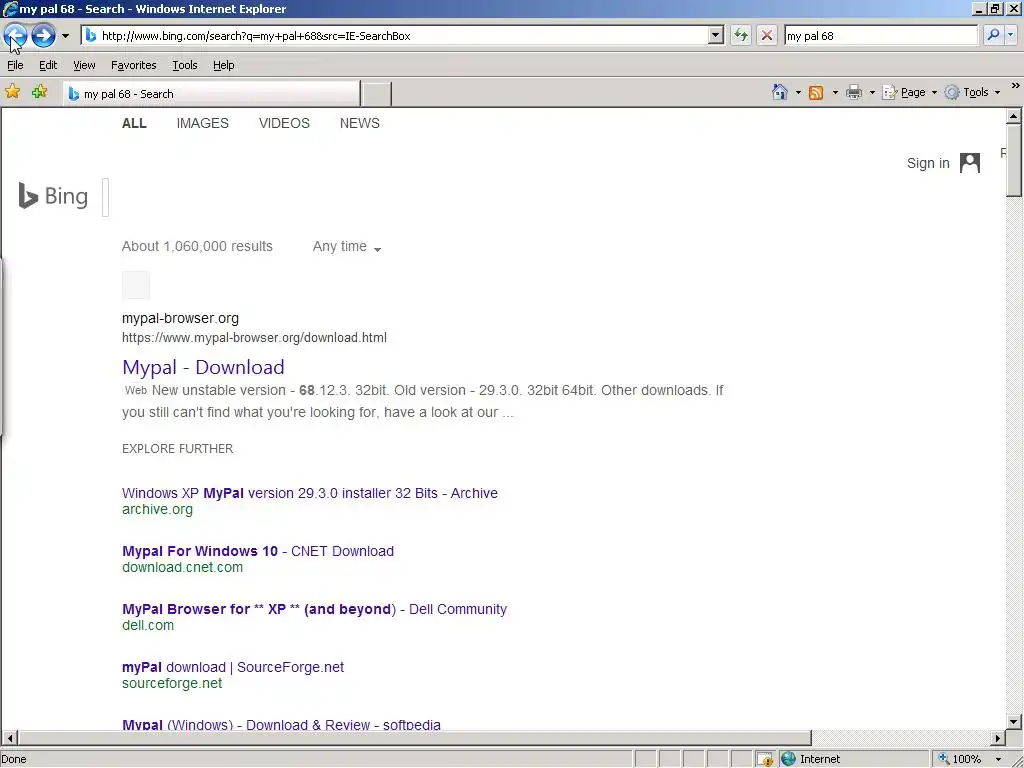Open recent pages dropdown next to Forward
Image resolution: width=1024 pixels, height=768 pixels.
pos(65,36)
